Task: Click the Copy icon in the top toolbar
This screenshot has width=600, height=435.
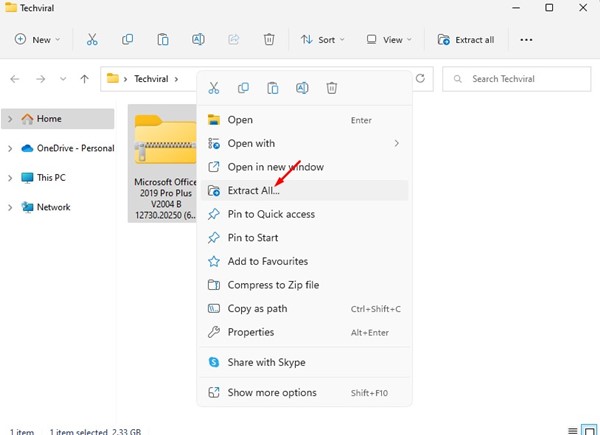Action: 127,39
